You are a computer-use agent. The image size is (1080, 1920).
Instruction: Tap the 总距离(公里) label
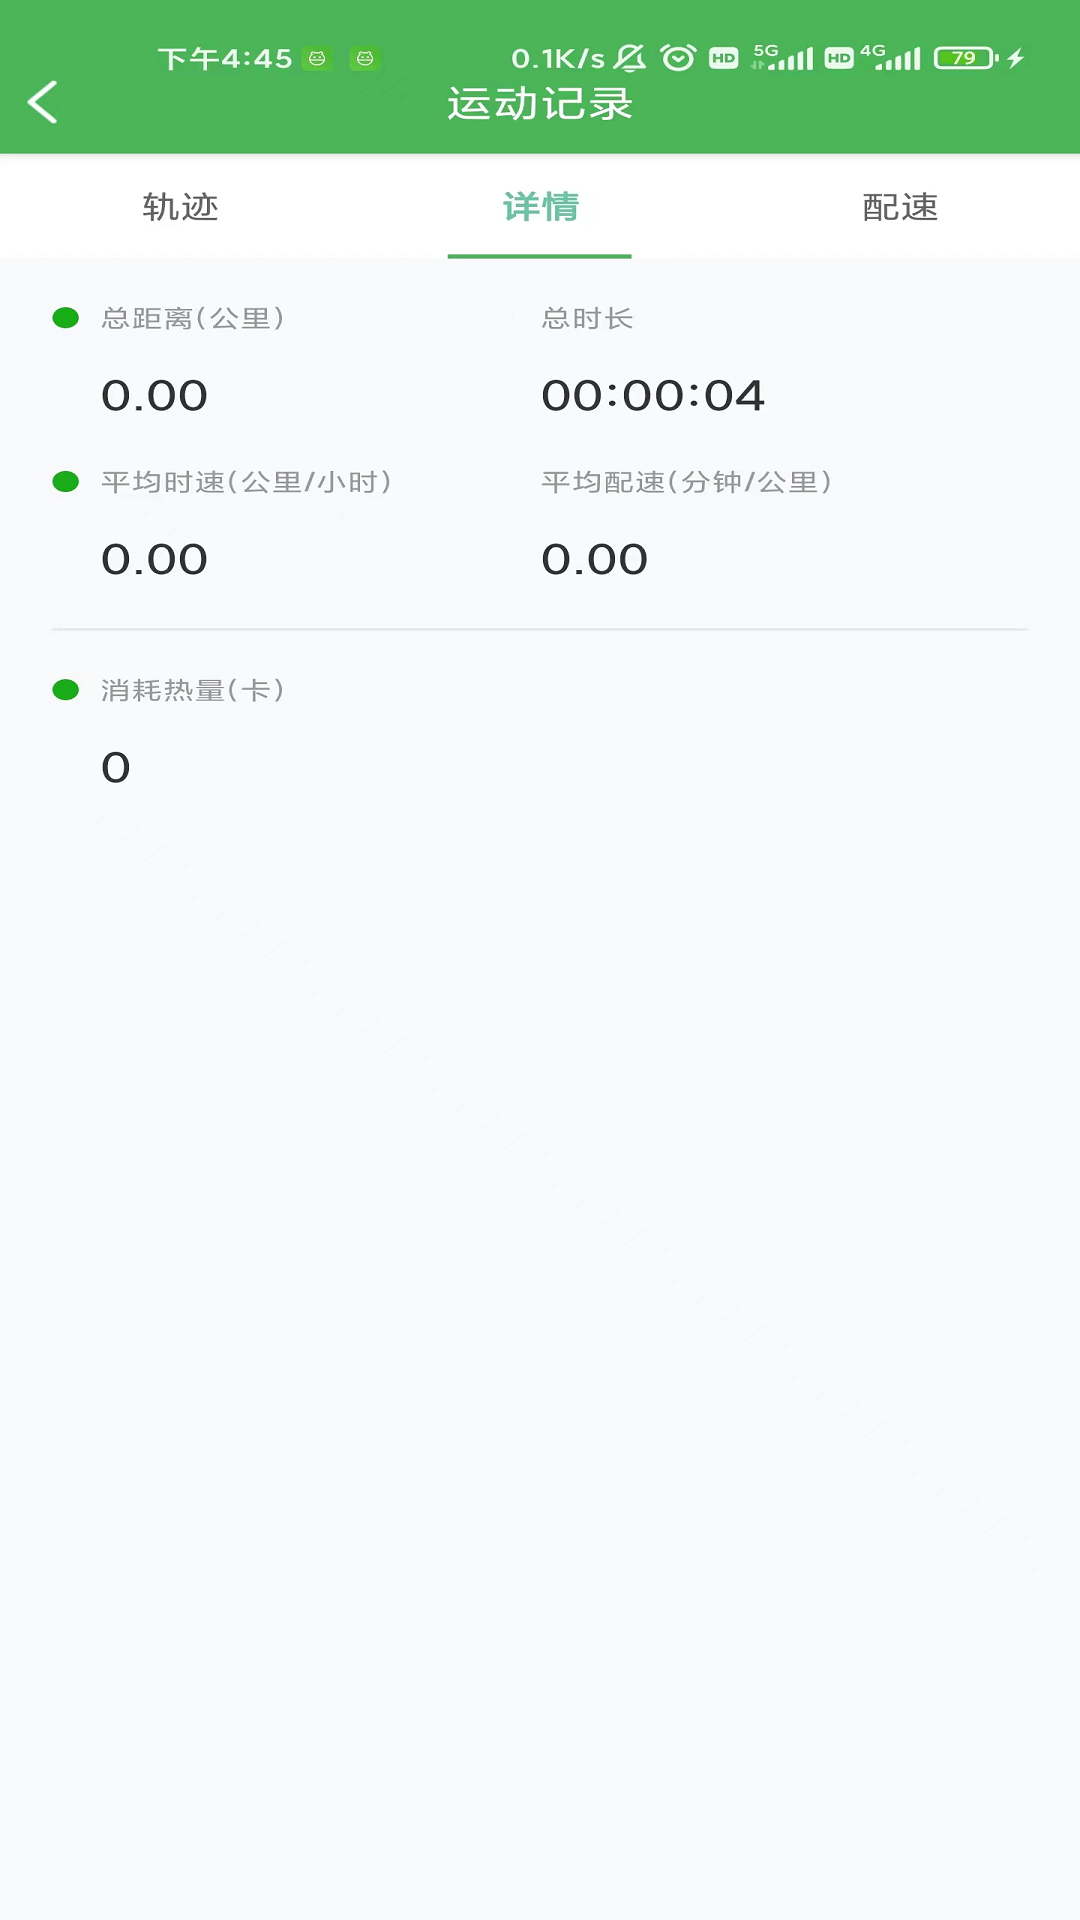[x=193, y=318]
